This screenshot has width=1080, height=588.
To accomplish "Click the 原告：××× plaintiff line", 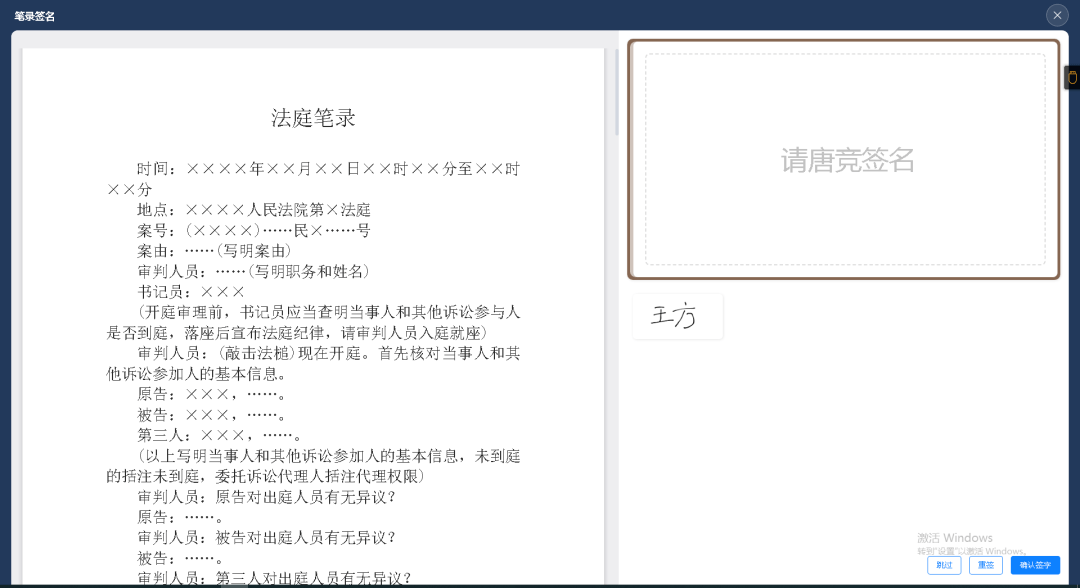I will tap(212, 394).
